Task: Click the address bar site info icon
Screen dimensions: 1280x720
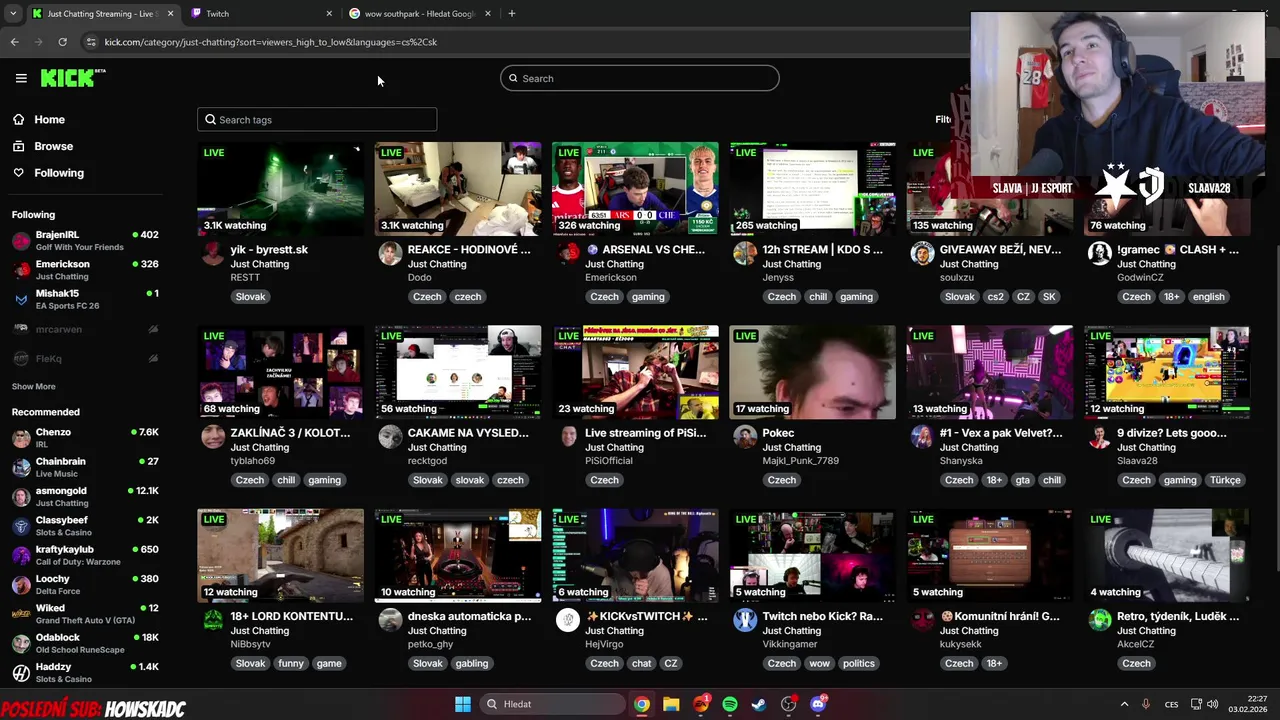Action: (91, 42)
